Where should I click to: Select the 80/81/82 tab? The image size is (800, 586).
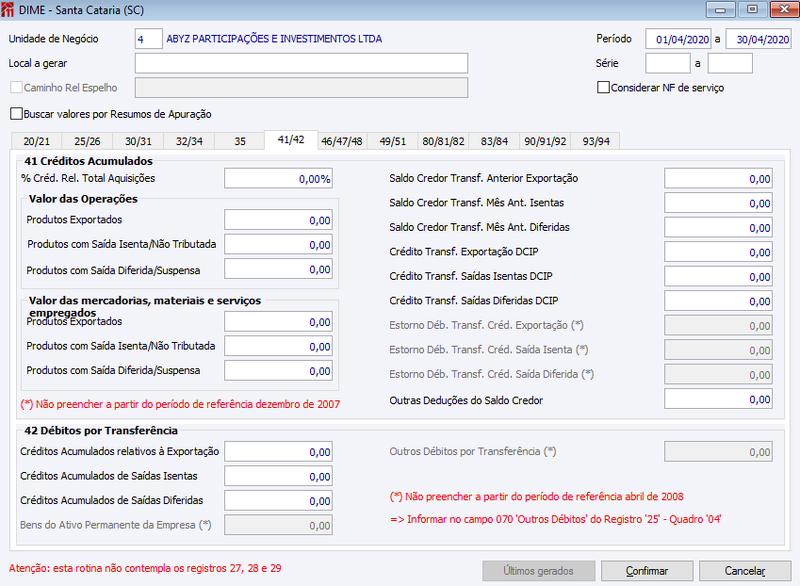tap(443, 141)
